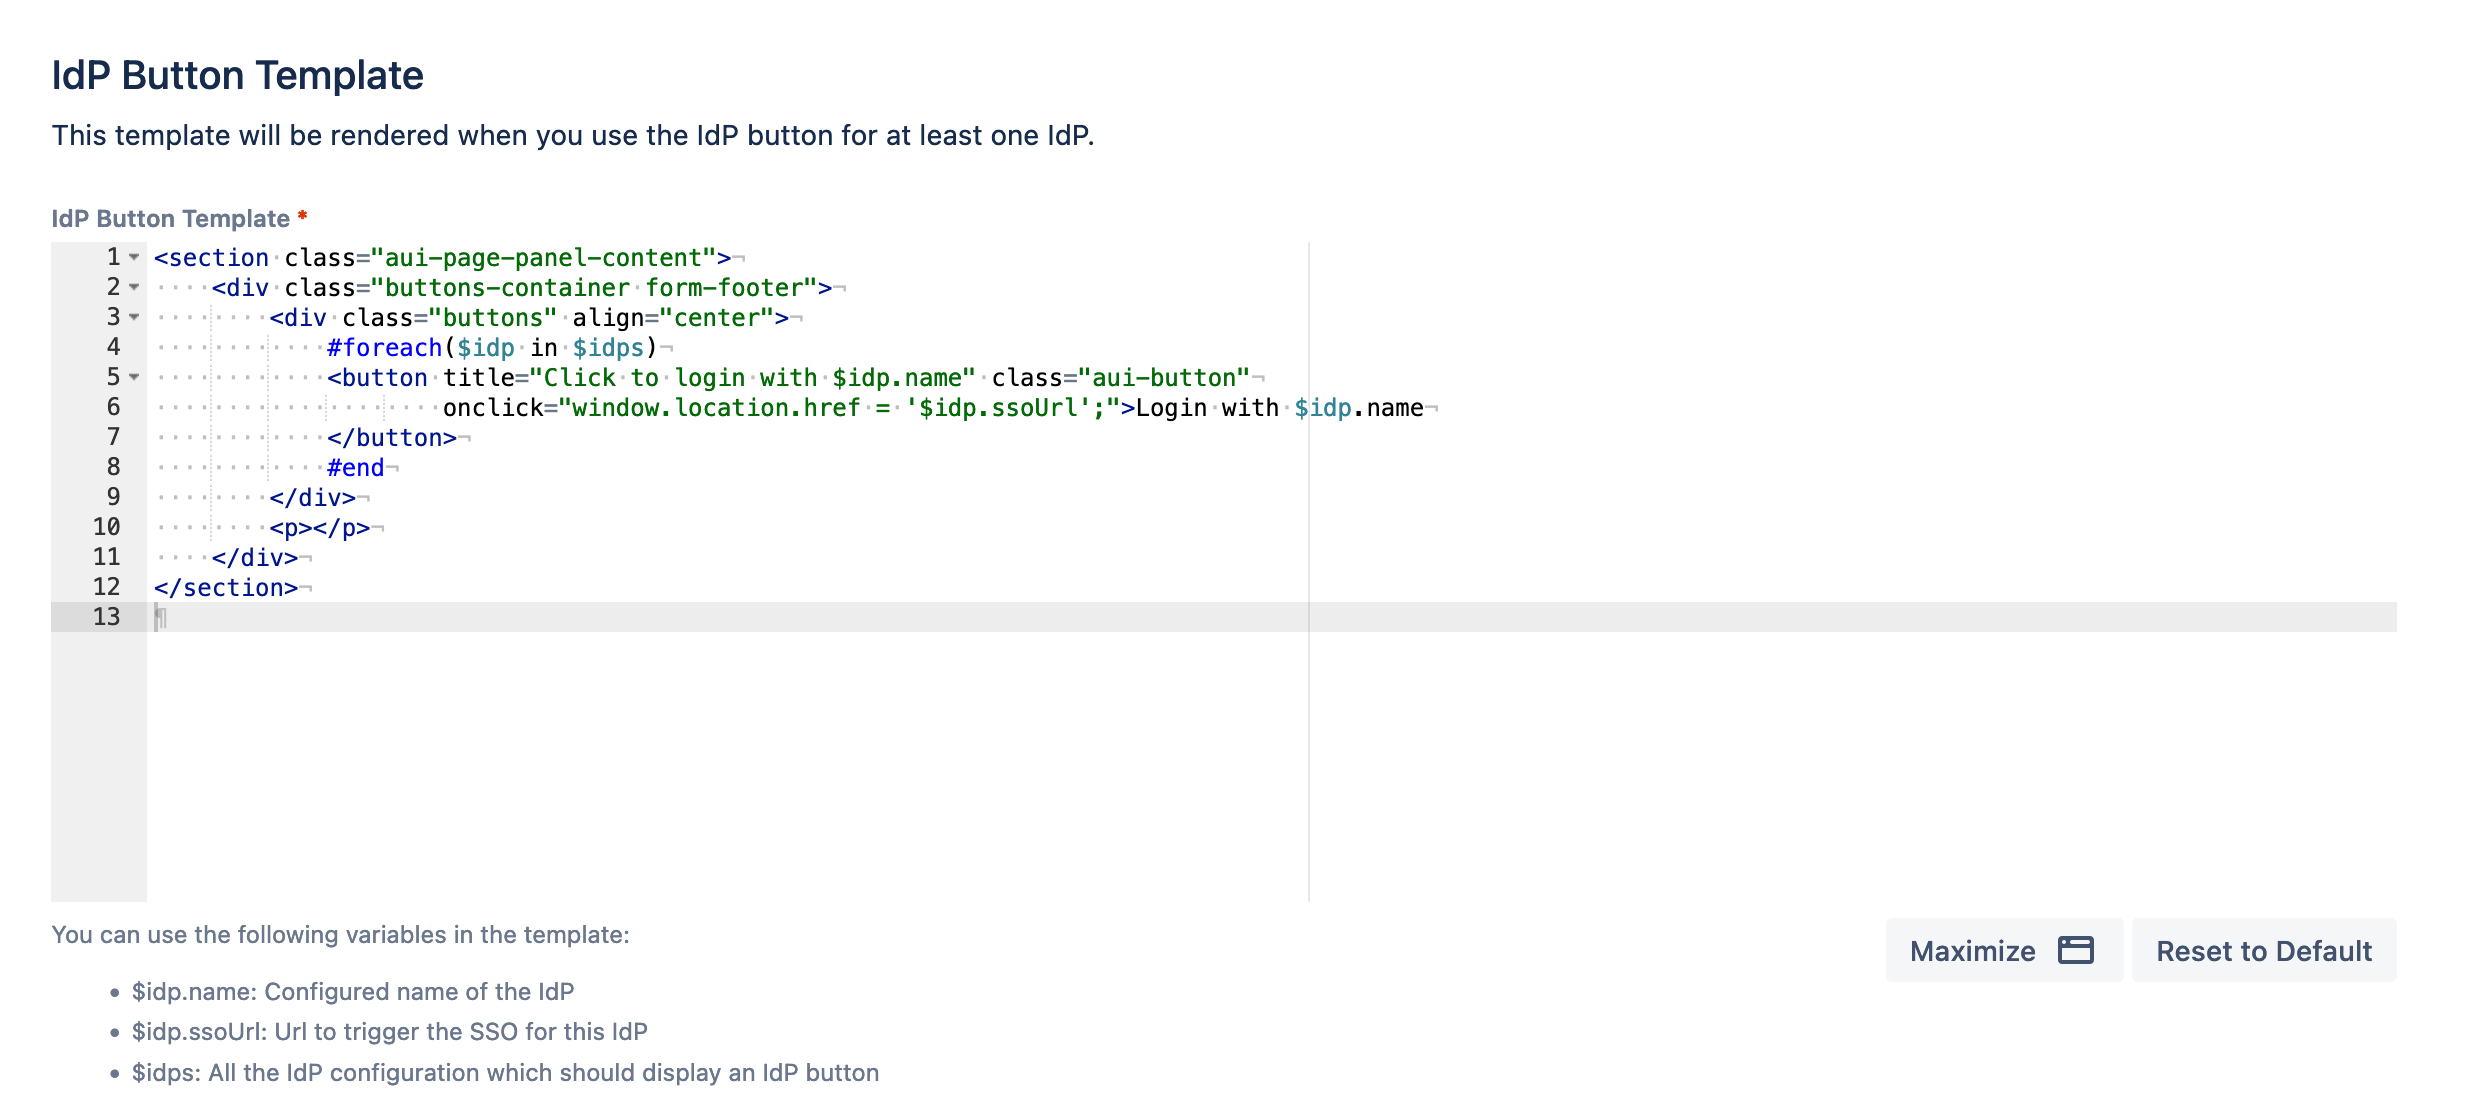This screenshot has height=1098, width=2486.
Task: Collapse the button element on line 5
Action: coord(134,377)
